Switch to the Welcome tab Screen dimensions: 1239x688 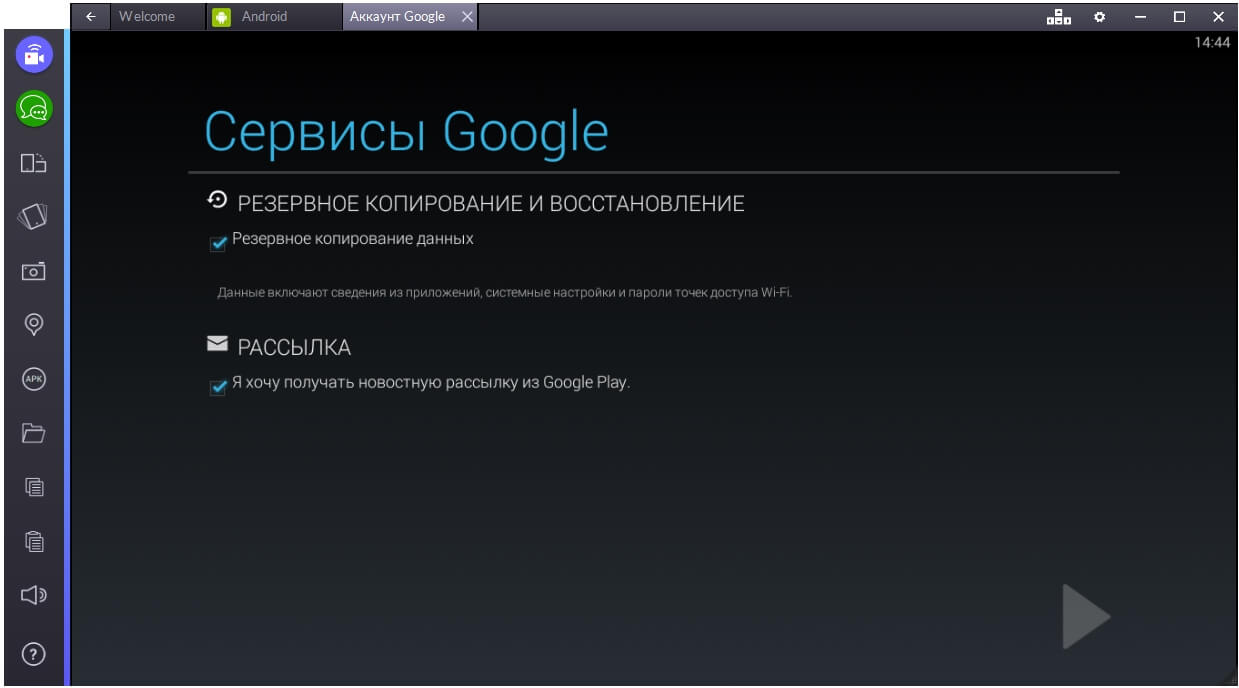pyautogui.click(x=146, y=16)
